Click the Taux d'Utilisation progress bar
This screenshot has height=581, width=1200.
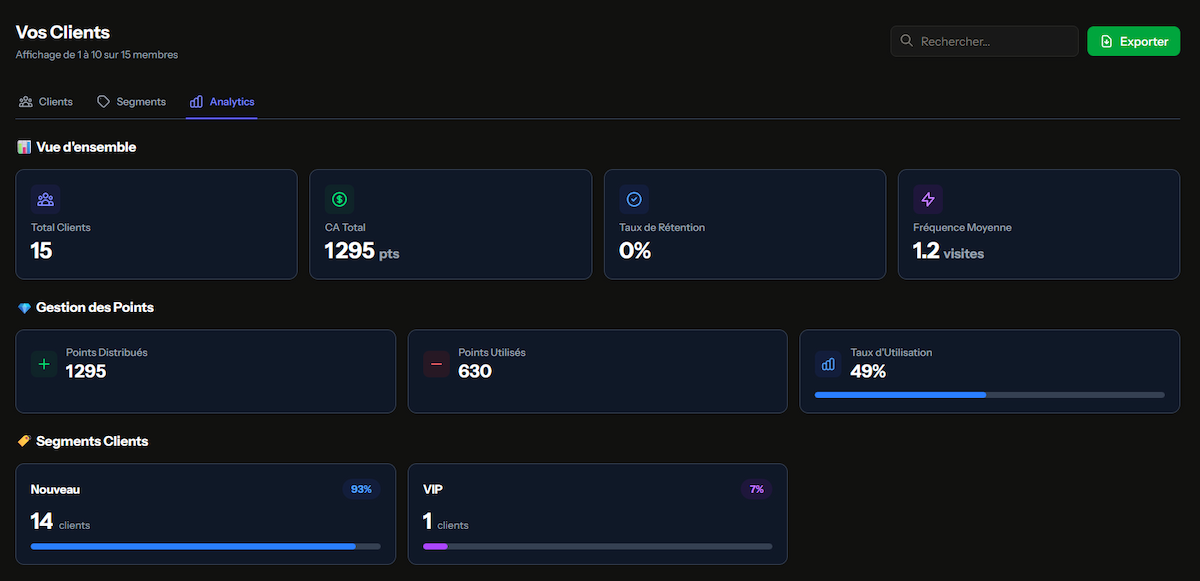(x=989, y=395)
